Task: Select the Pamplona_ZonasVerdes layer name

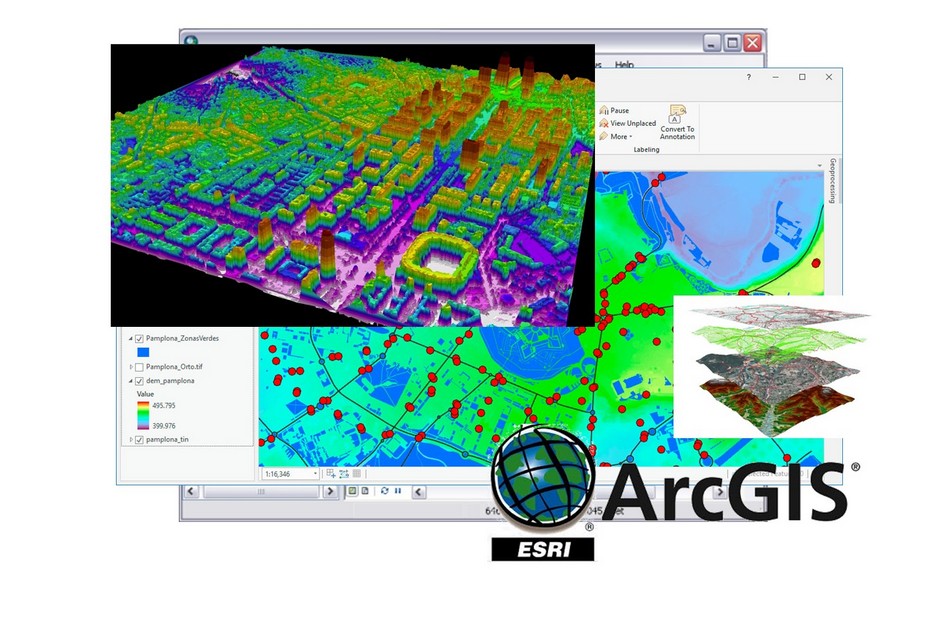Action: (182, 338)
